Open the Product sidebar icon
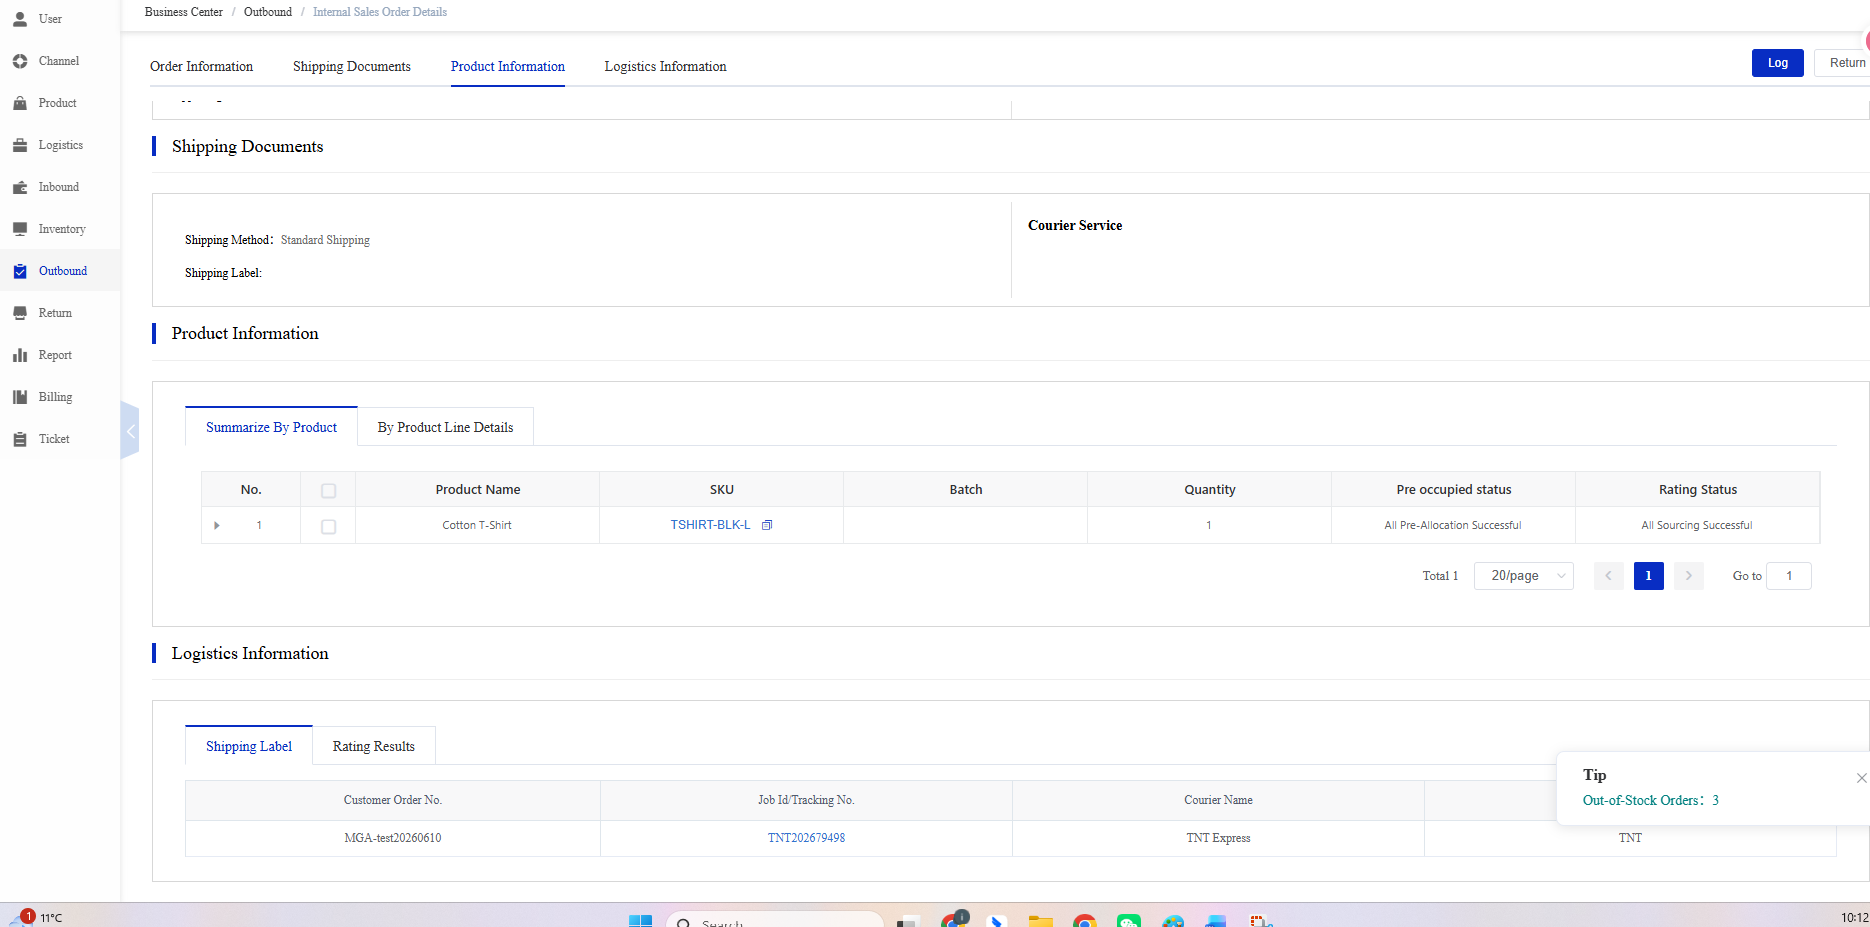 (20, 103)
